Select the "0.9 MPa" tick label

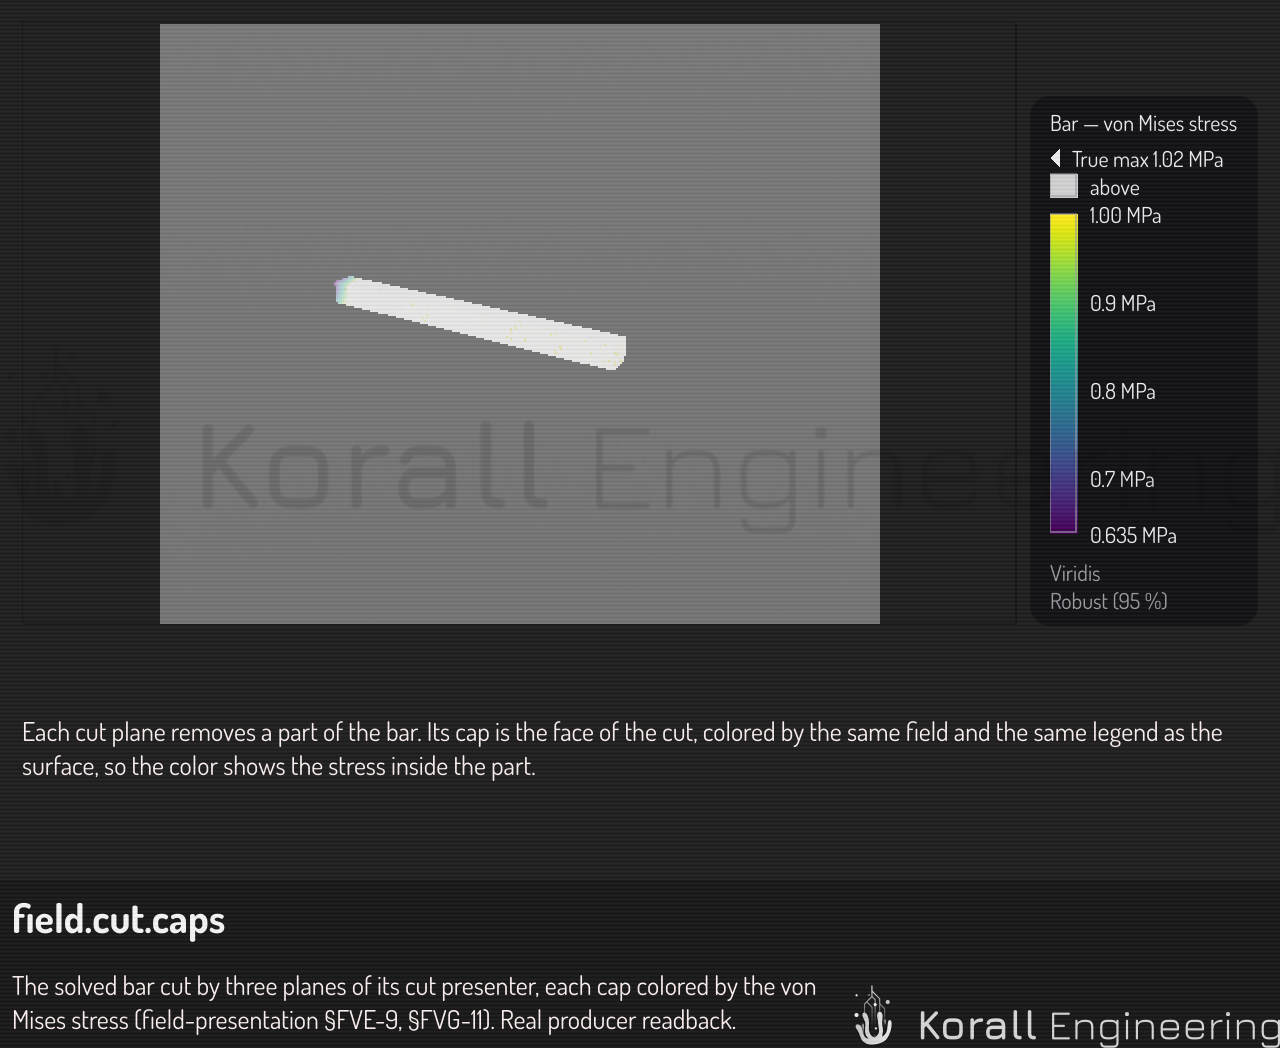tap(1122, 304)
